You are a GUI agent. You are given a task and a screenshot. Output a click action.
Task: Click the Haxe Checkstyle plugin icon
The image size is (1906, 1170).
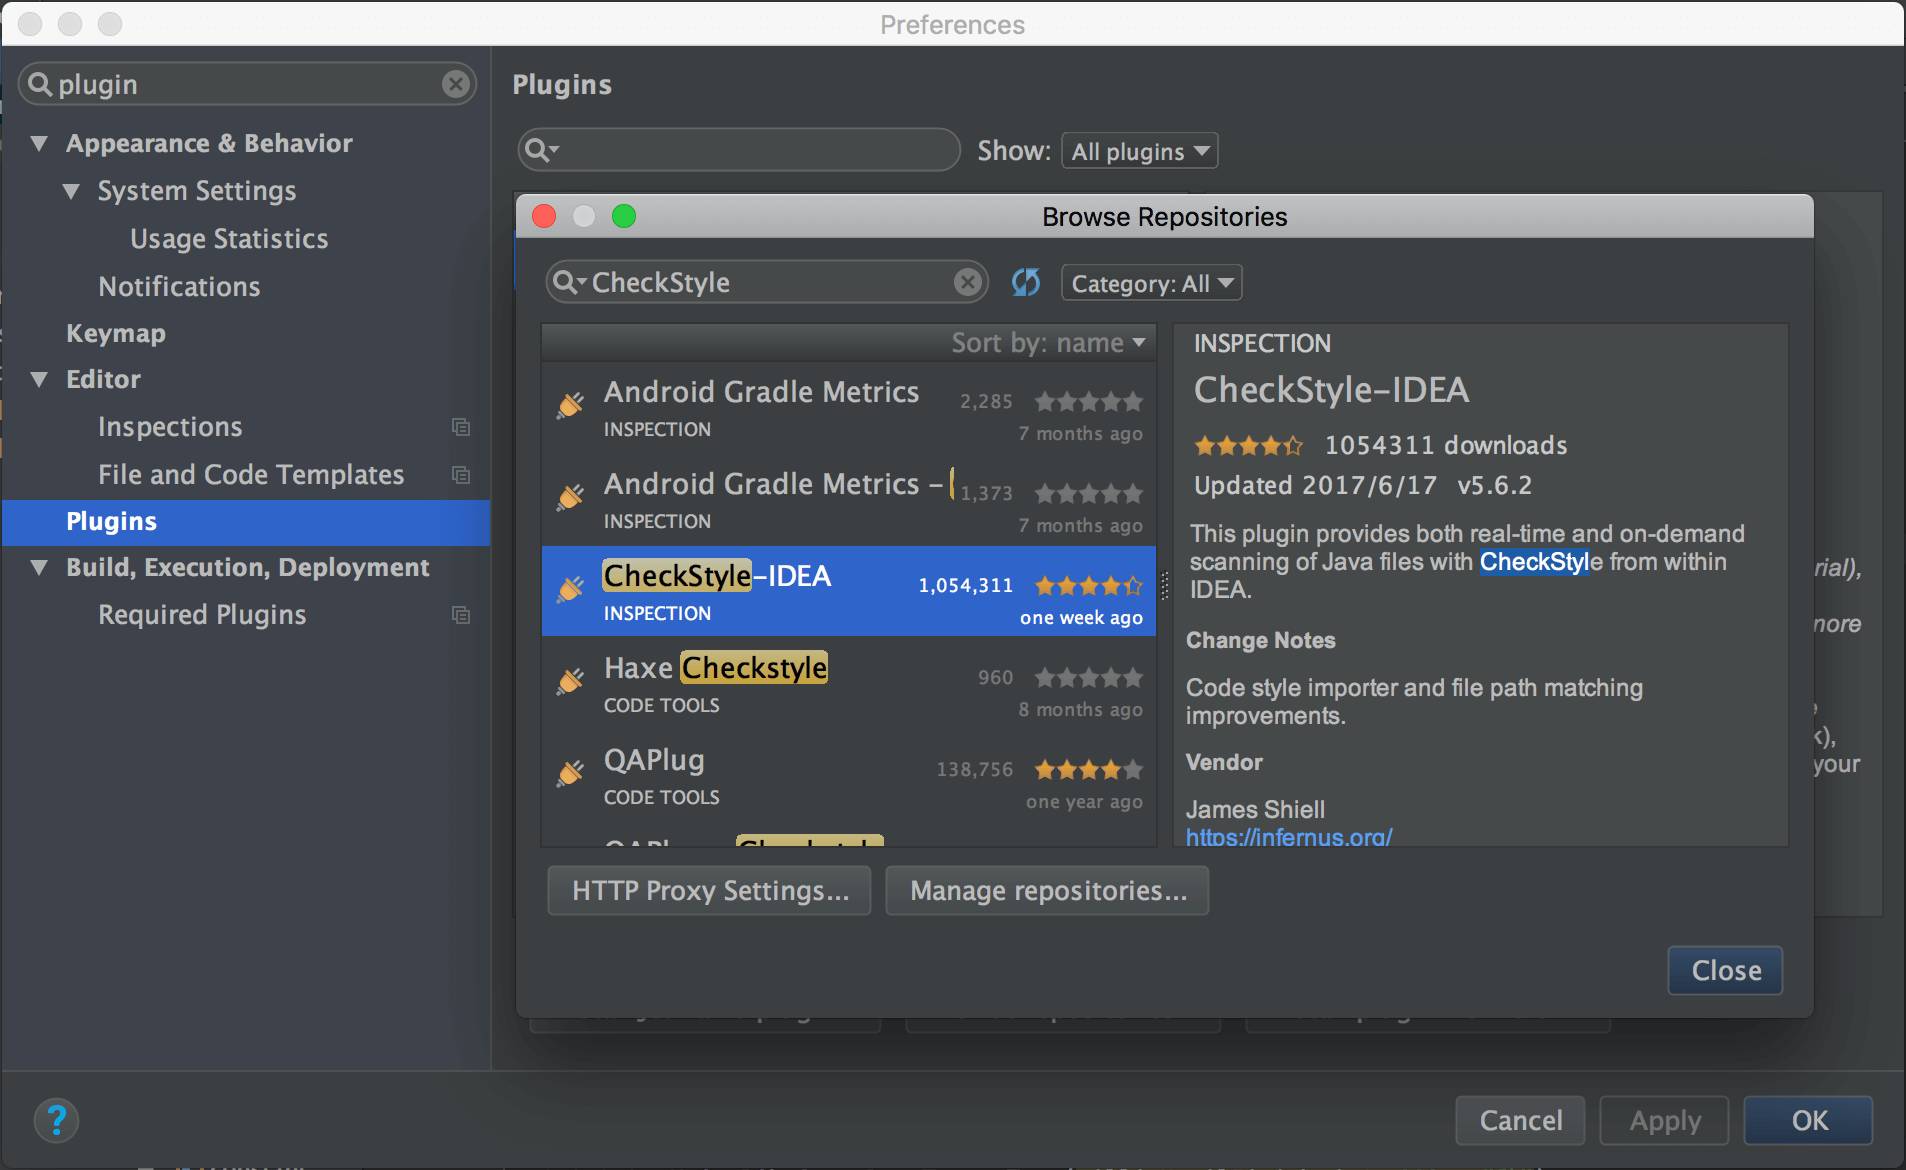(570, 681)
